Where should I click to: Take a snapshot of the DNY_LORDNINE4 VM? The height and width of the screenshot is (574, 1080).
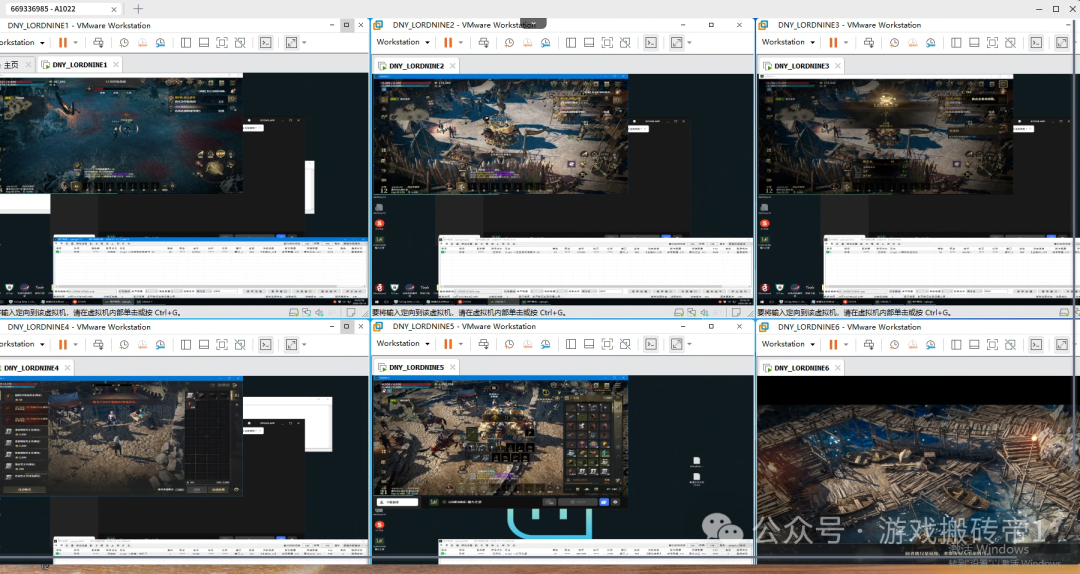124,345
